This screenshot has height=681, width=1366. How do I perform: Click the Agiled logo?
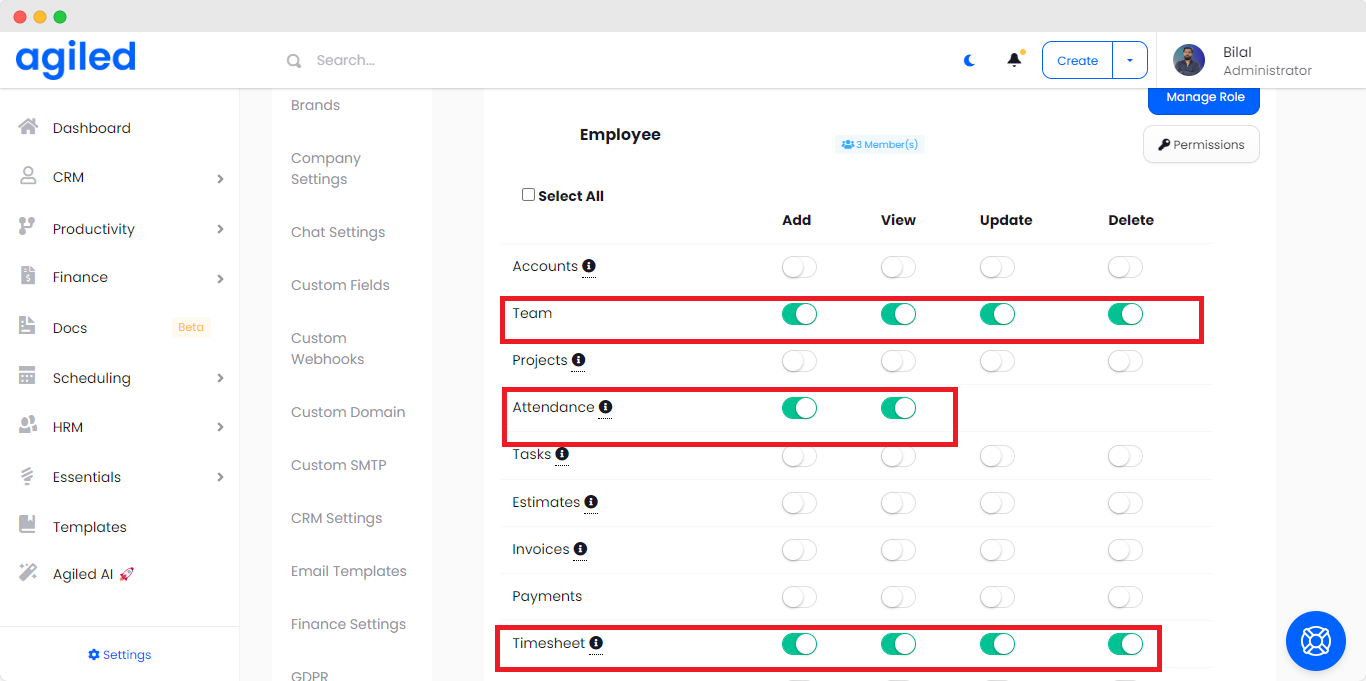pyautogui.click(x=76, y=59)
